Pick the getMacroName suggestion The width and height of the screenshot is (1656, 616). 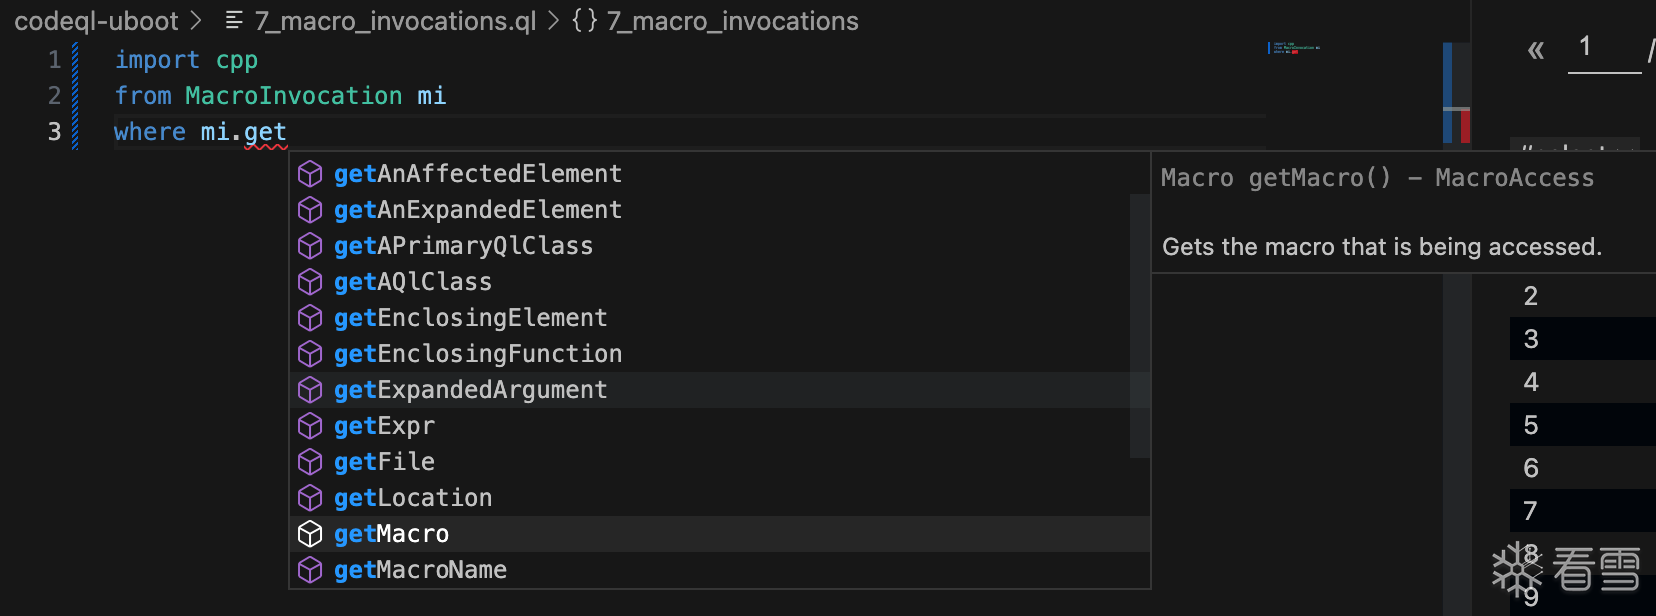pyautogui.click(x=420, y=570)
